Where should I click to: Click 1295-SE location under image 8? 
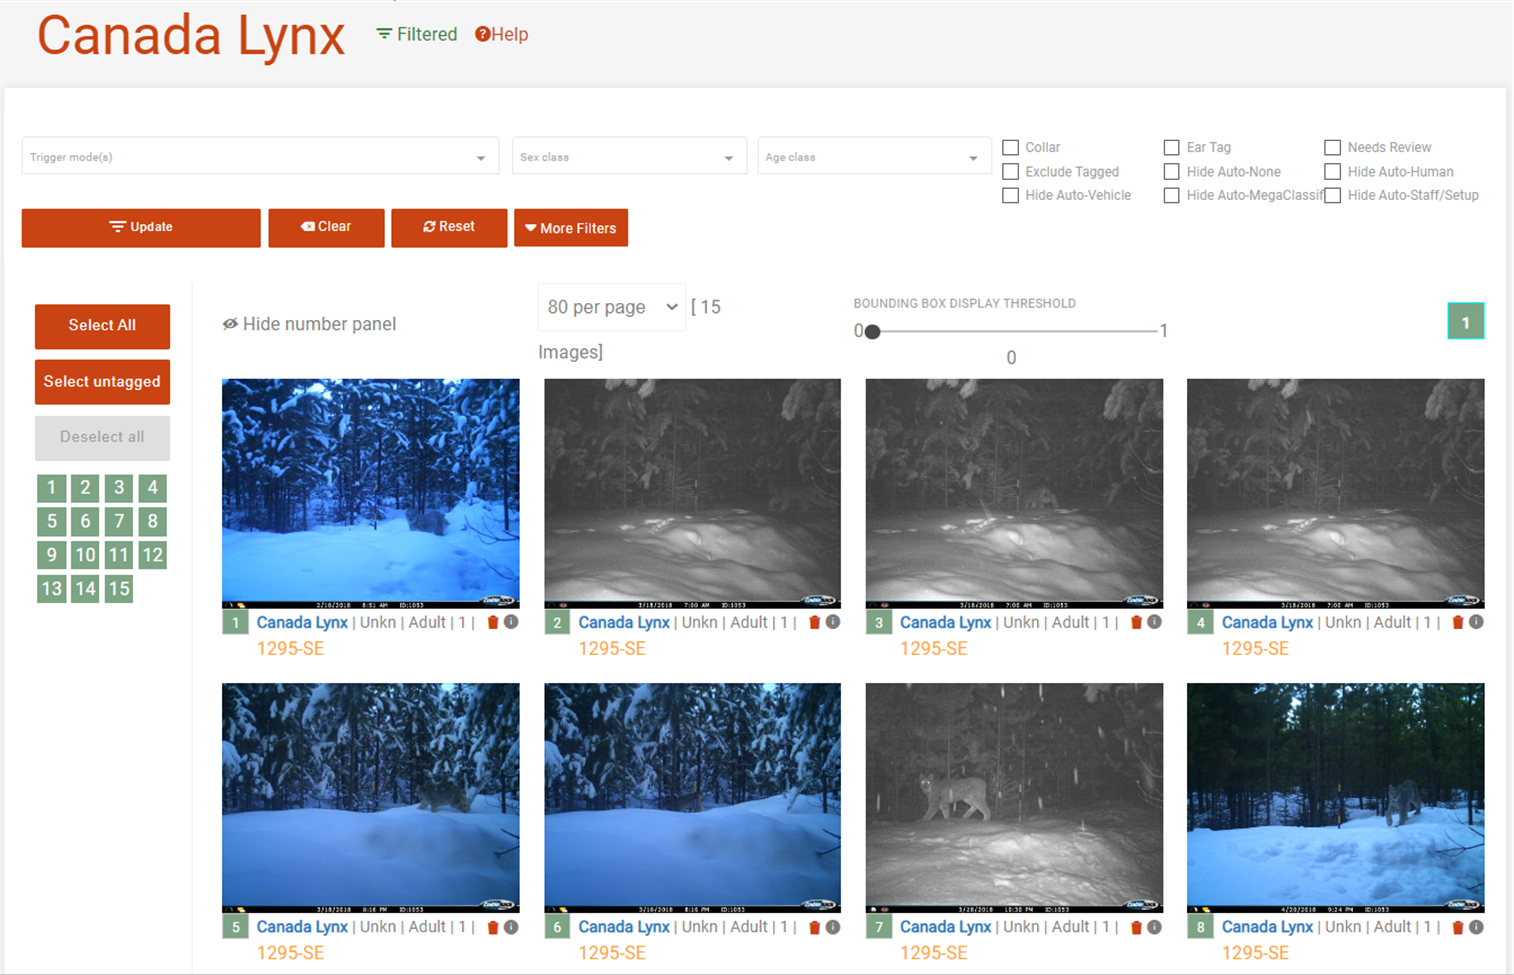1255,953
